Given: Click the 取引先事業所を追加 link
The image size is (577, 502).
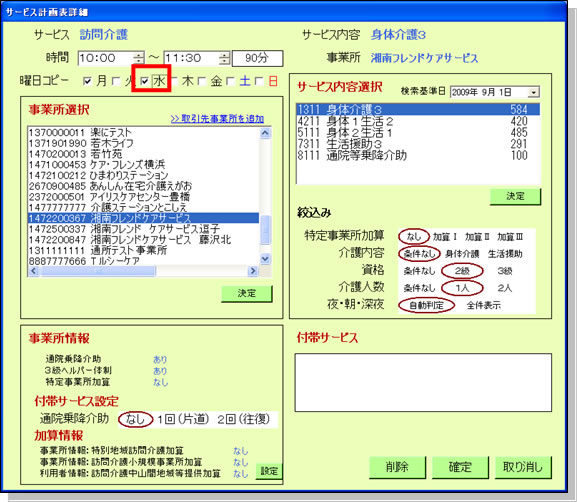Looking at the screenshot, I should pos(217,119).
